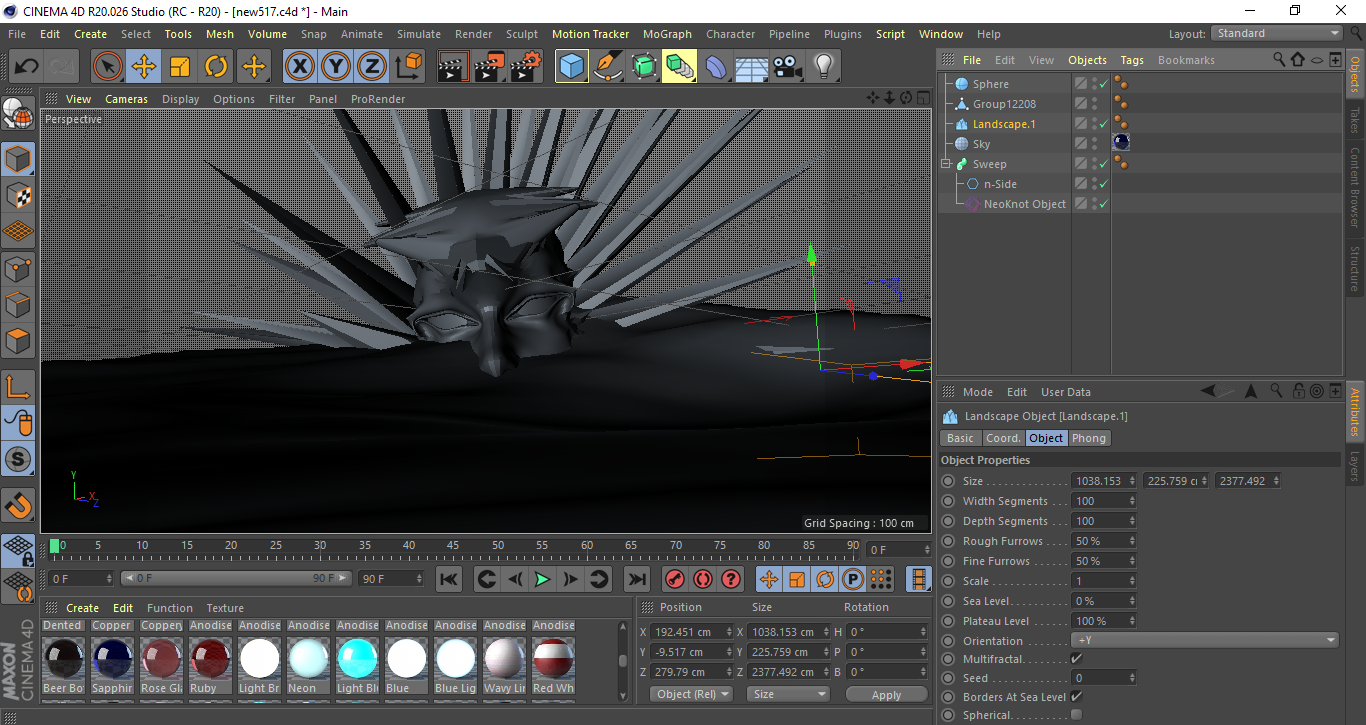
Task: Toggle Sphere object visibility dots
Action: [x=1095, y=84]
